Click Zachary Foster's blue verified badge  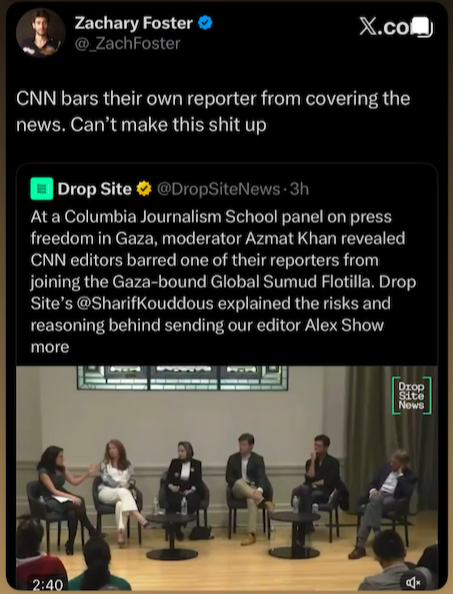(205, 23)
